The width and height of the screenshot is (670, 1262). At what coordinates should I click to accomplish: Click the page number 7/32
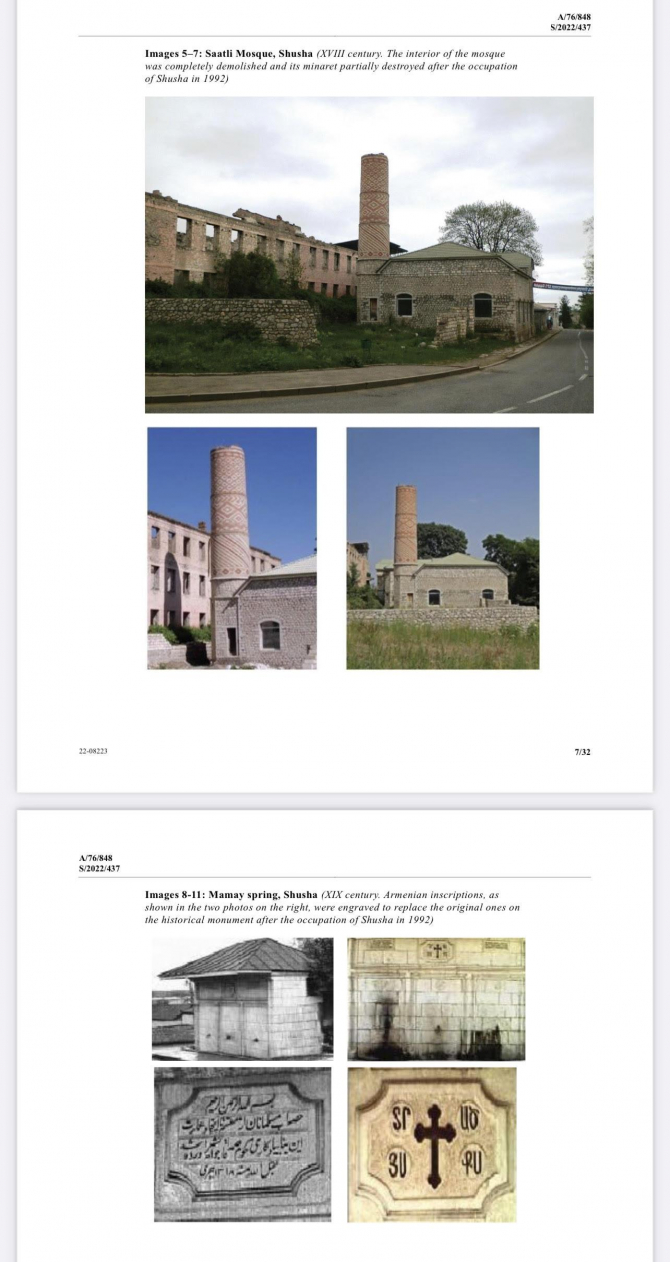582,752
